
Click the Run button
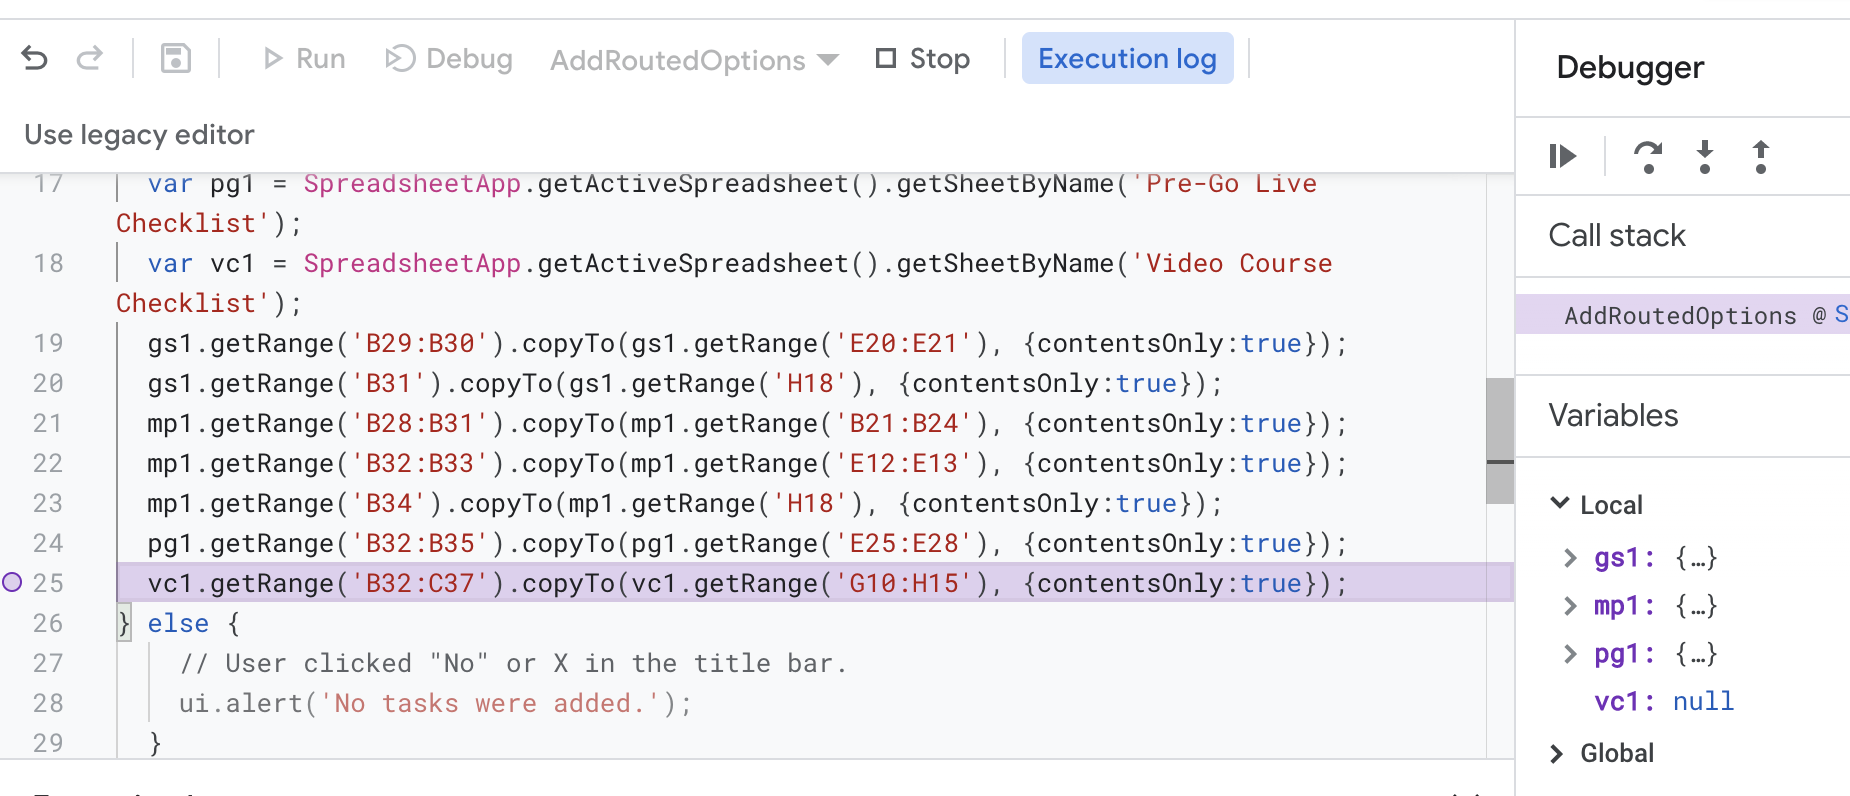304,59
